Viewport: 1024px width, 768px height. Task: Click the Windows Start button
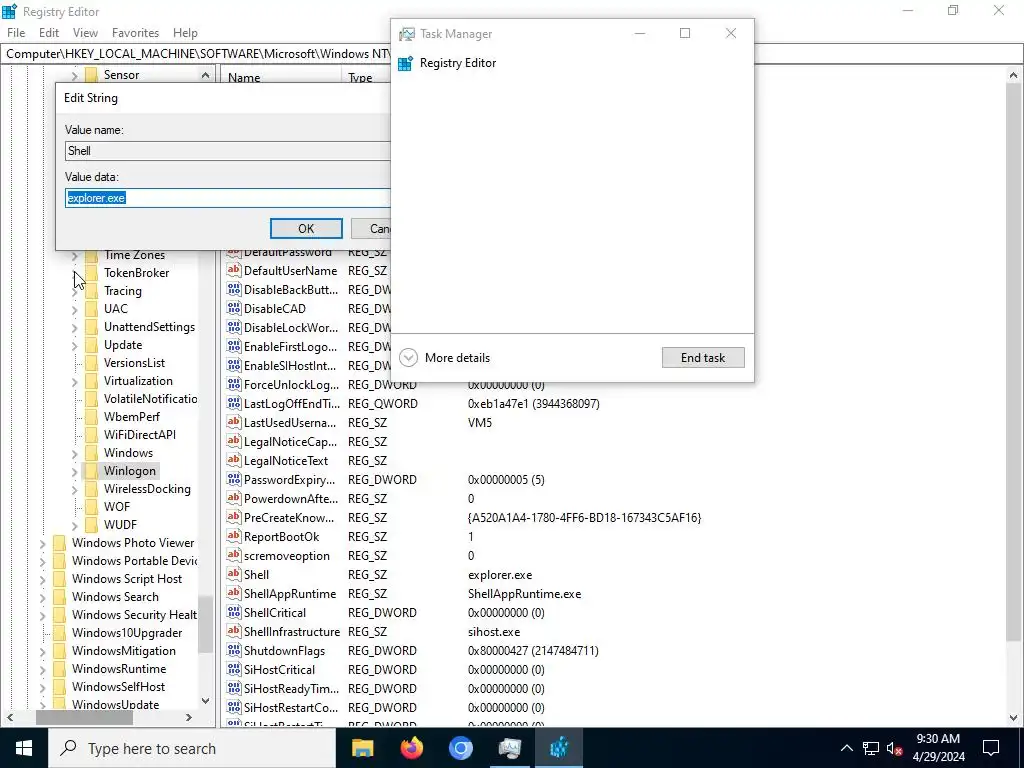pyautogui.click(x=24, y=748)
